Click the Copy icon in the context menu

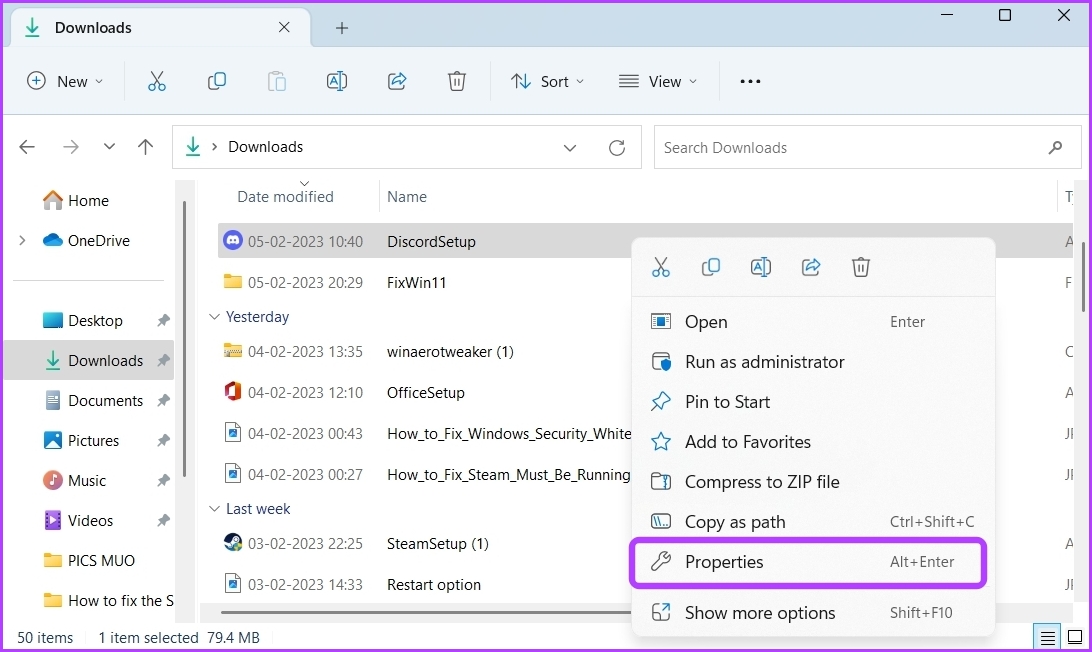coord(710,267)
